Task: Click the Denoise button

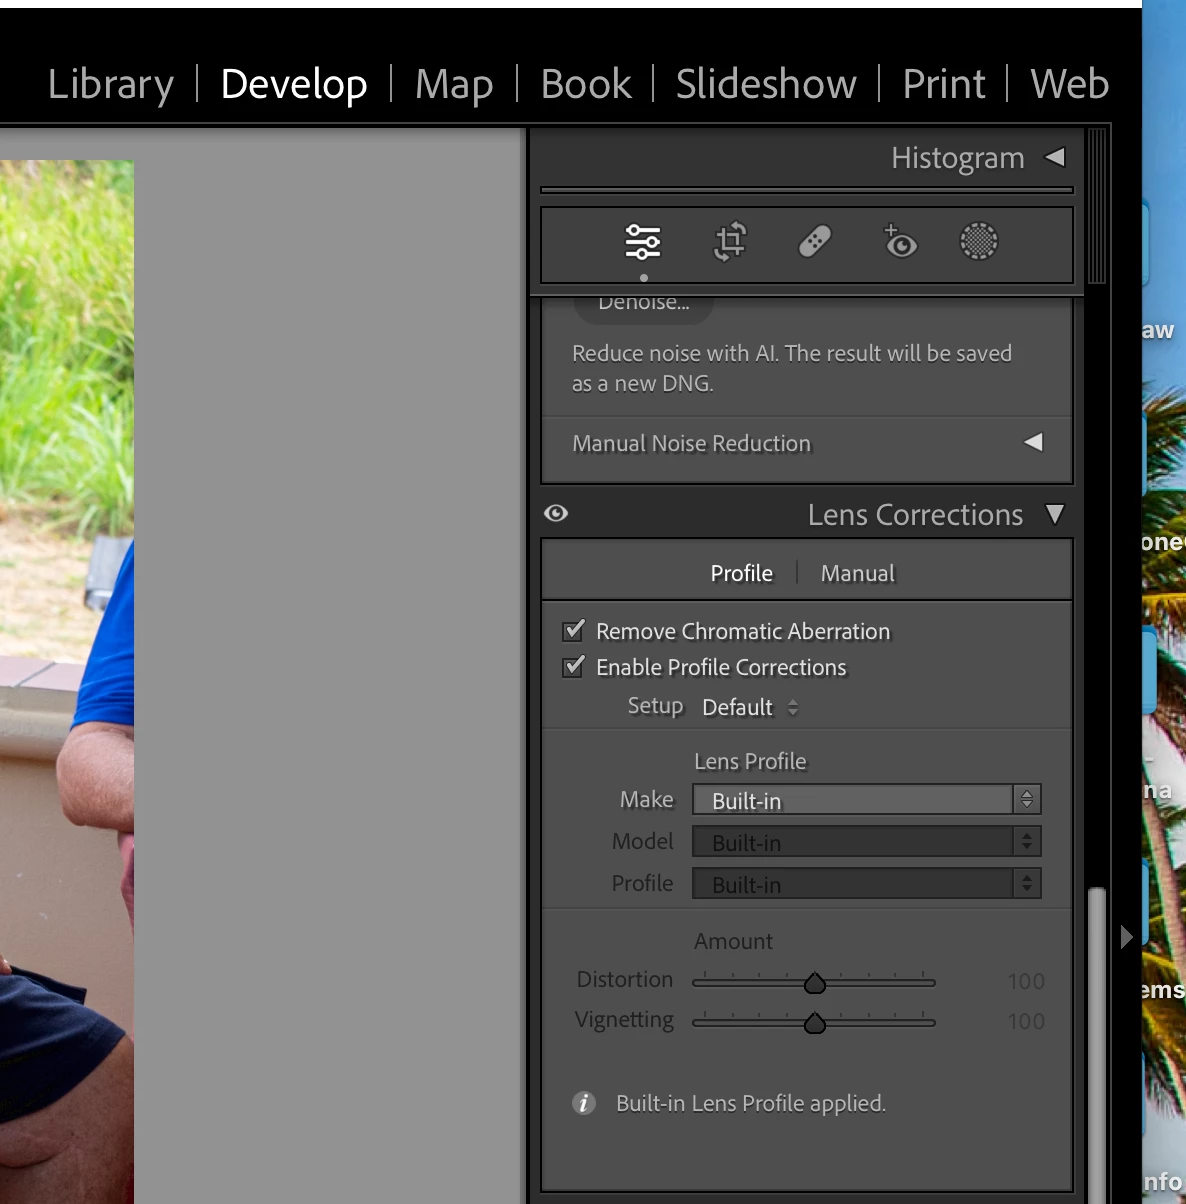Action: click(644, 306)
